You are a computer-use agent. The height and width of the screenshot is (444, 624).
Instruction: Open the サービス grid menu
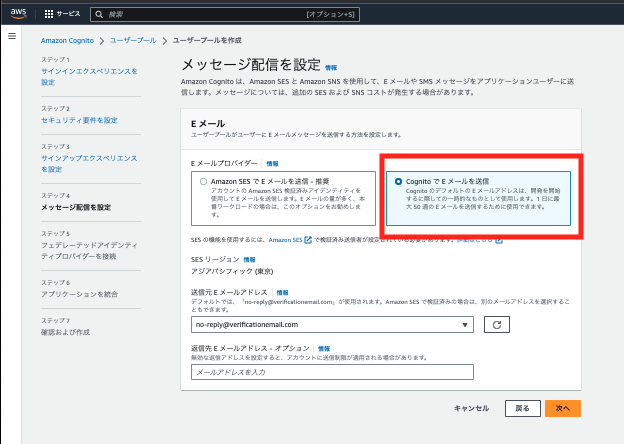[62, 14]
